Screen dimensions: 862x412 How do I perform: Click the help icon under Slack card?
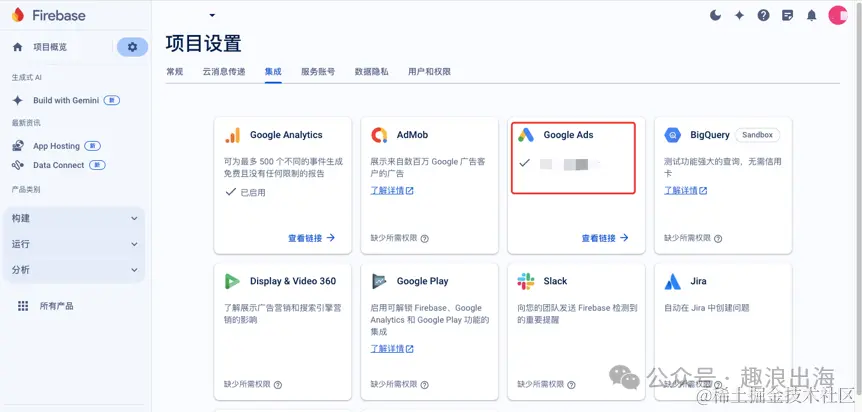[x=571, y=385]
